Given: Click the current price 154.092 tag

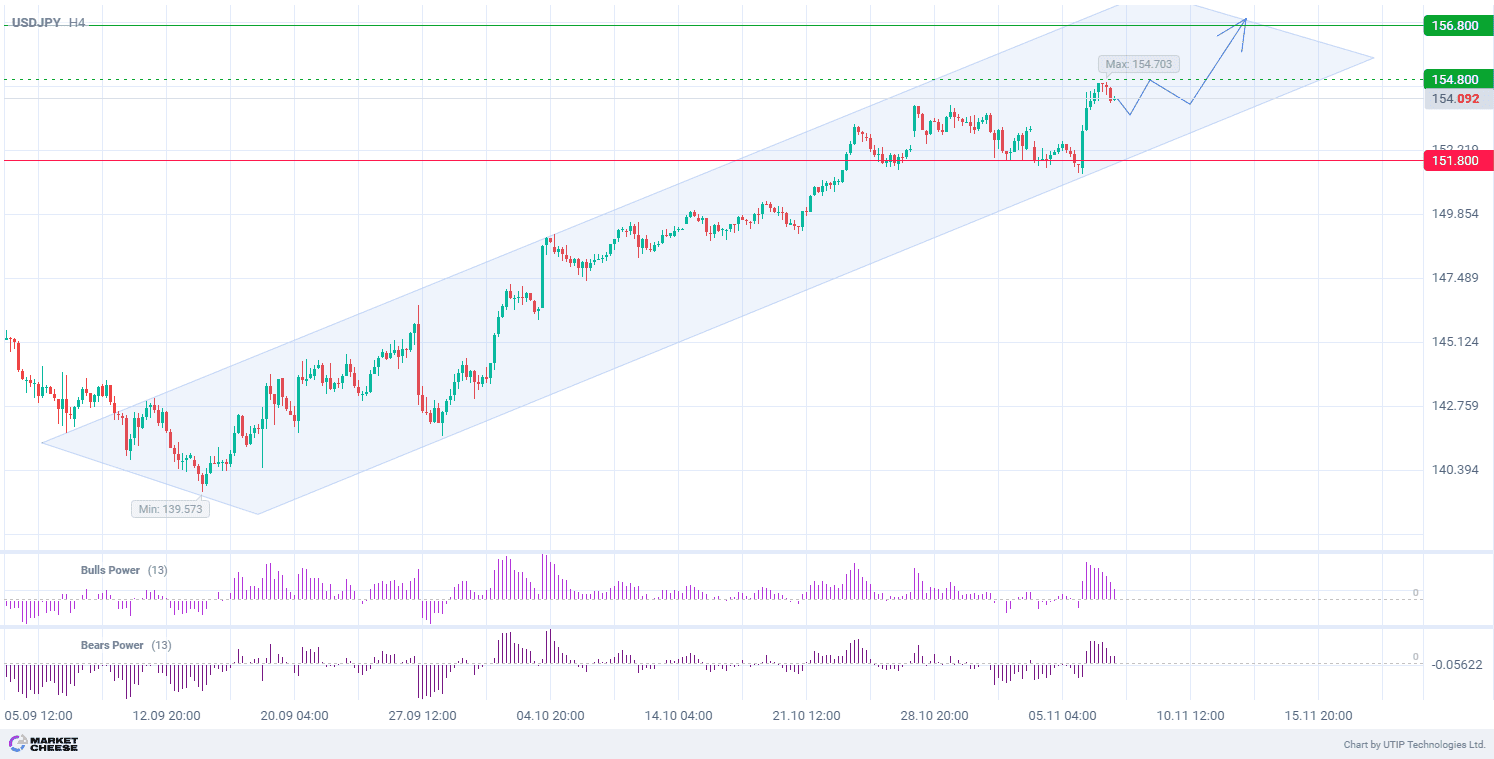Looking at the screenshot, I should 1455,98.
